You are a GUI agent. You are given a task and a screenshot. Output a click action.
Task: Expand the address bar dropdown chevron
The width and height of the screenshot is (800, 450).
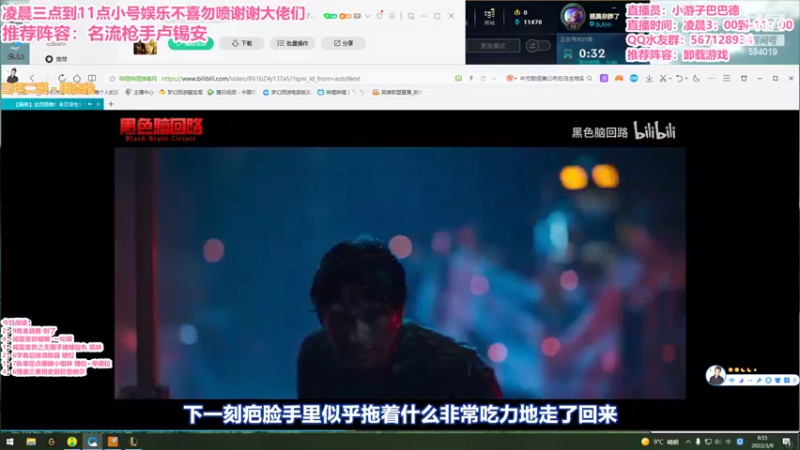pyautogui.click(x=494, y=79)
